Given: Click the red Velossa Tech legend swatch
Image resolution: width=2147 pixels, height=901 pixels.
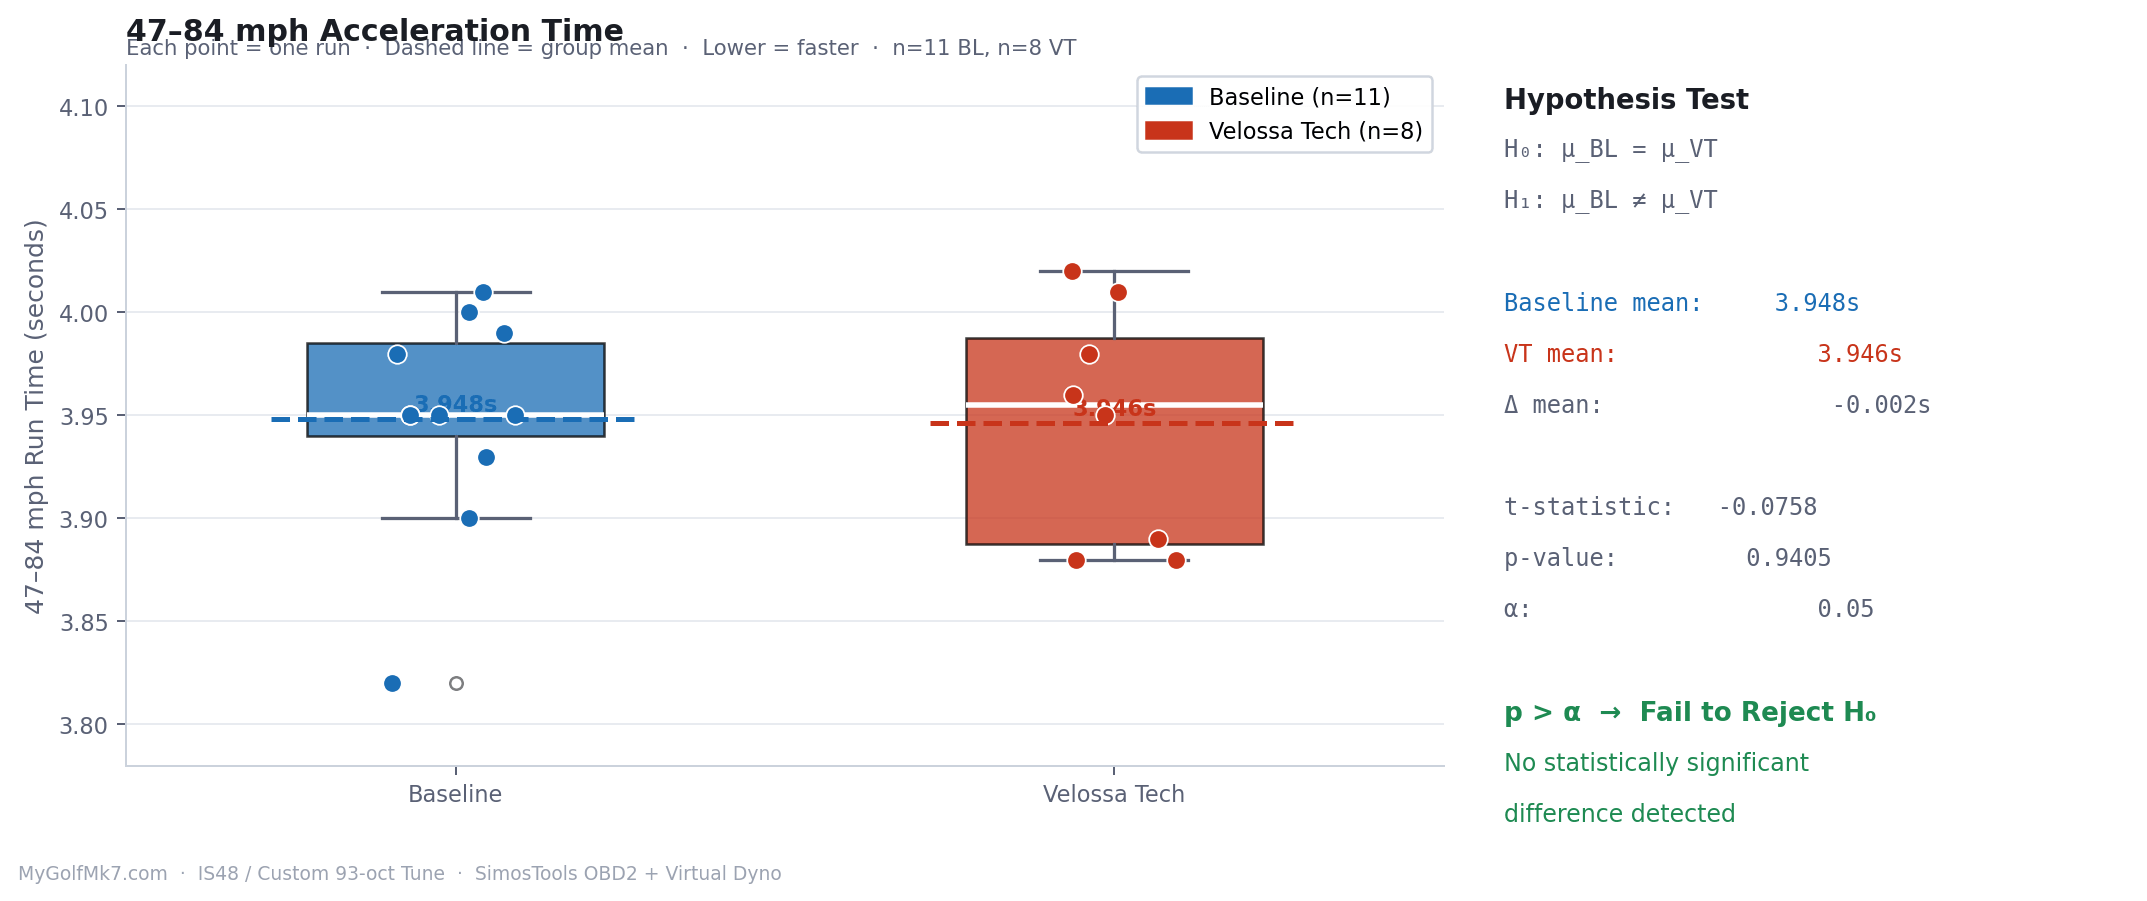Looking at the screenshot, I should [x=1168, y=131].
